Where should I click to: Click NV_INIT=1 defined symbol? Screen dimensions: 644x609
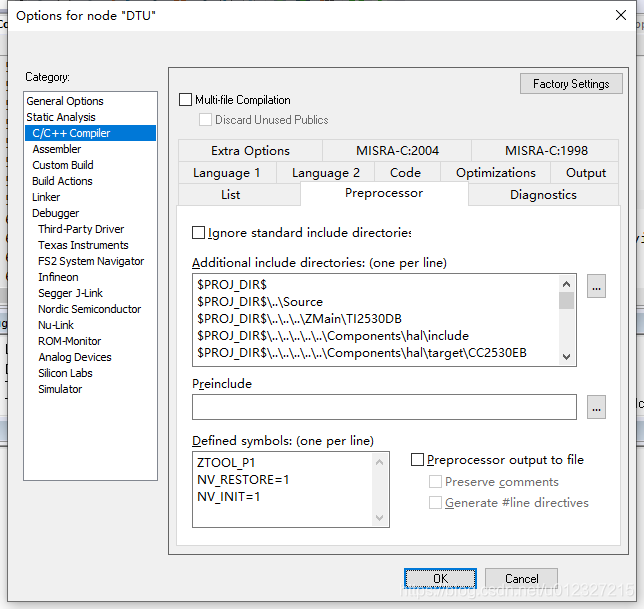click(228, 497)
